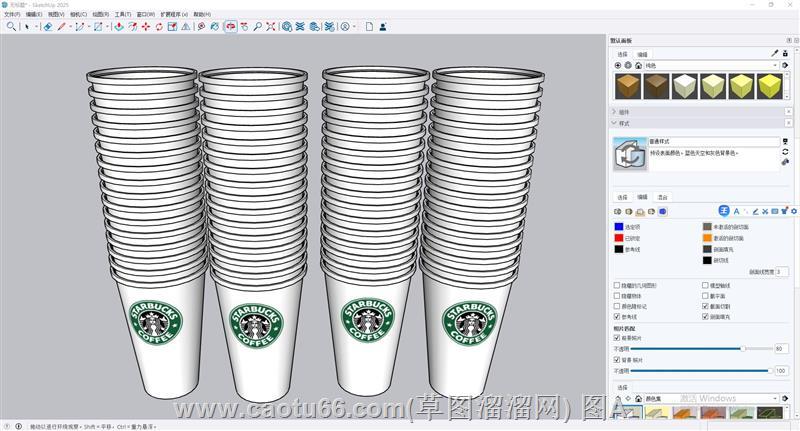Open the Arc tool dropdown arrow
This screenshot has width=800, height=431.
pos(88,27)
